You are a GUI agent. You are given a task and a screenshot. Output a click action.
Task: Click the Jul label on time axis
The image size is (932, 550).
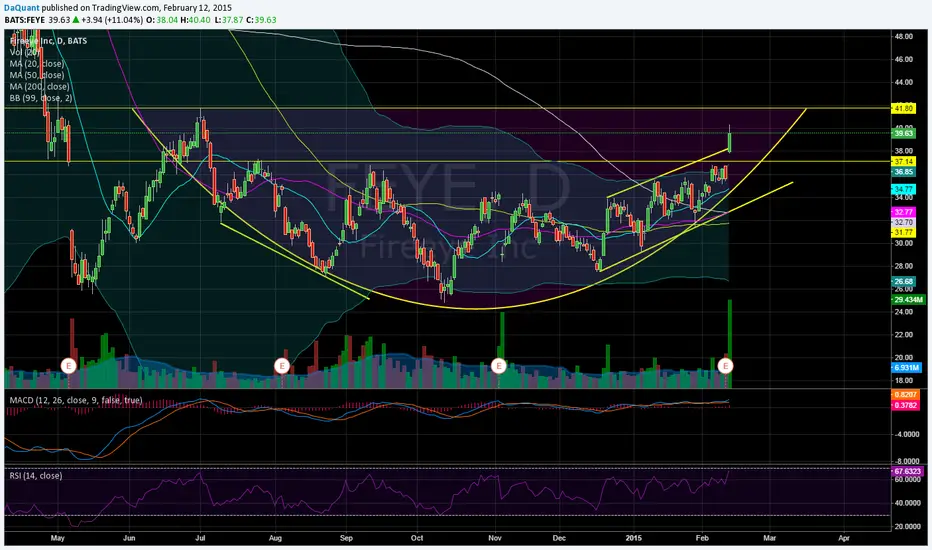[200, 538]
